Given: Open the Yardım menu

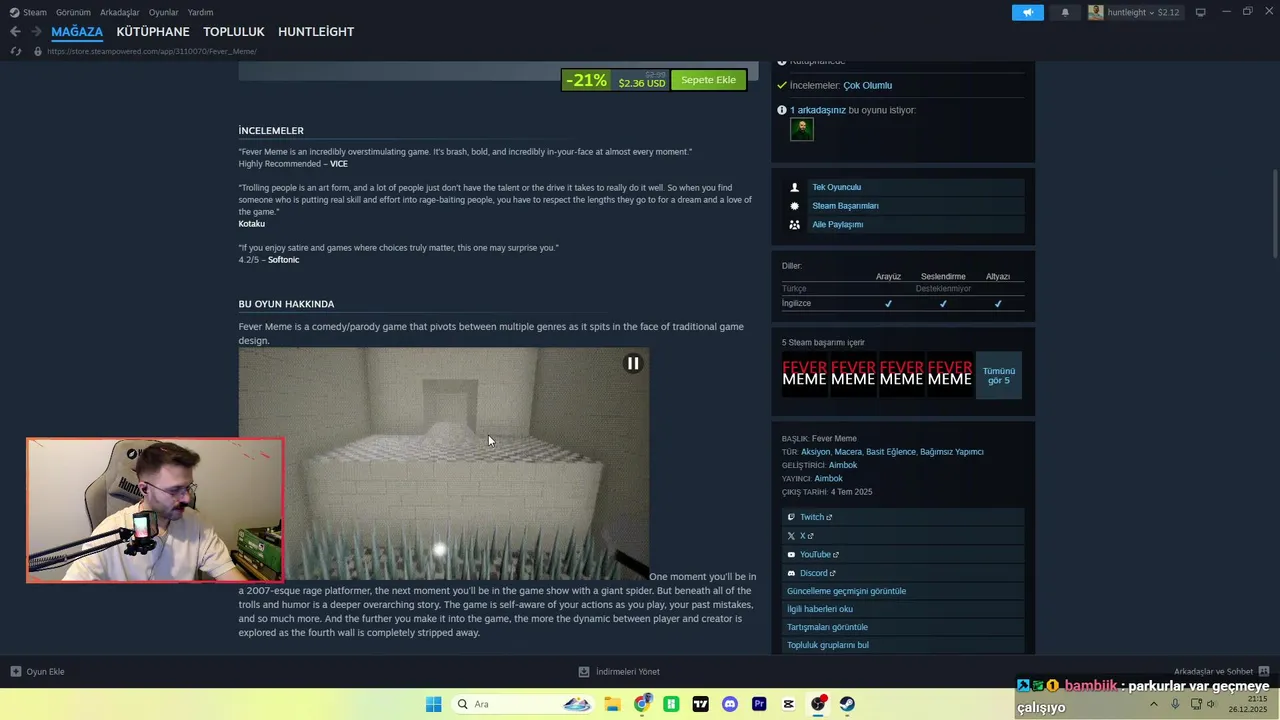Looking at the screenshot, I should (x=200, y=12).
